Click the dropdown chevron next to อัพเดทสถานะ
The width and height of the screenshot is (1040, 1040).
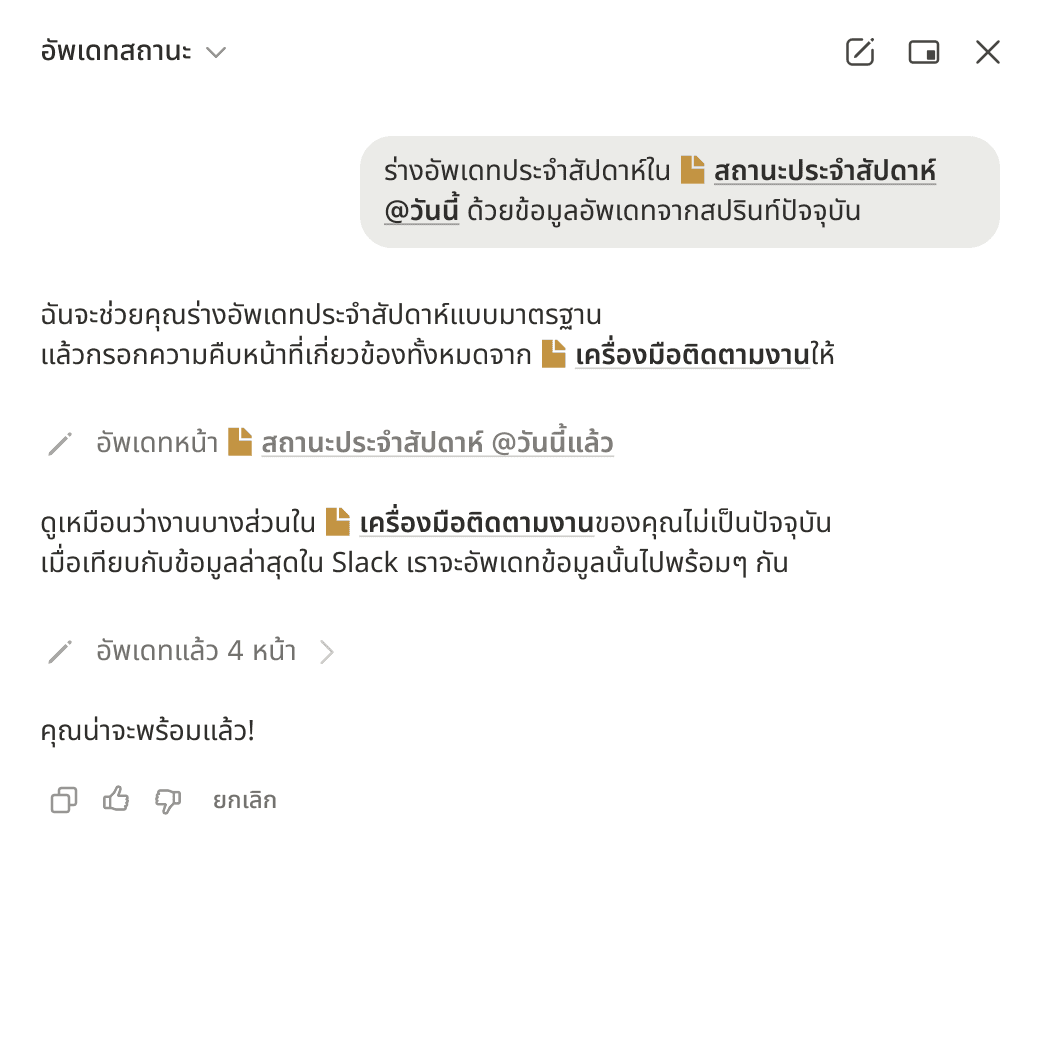216,52
